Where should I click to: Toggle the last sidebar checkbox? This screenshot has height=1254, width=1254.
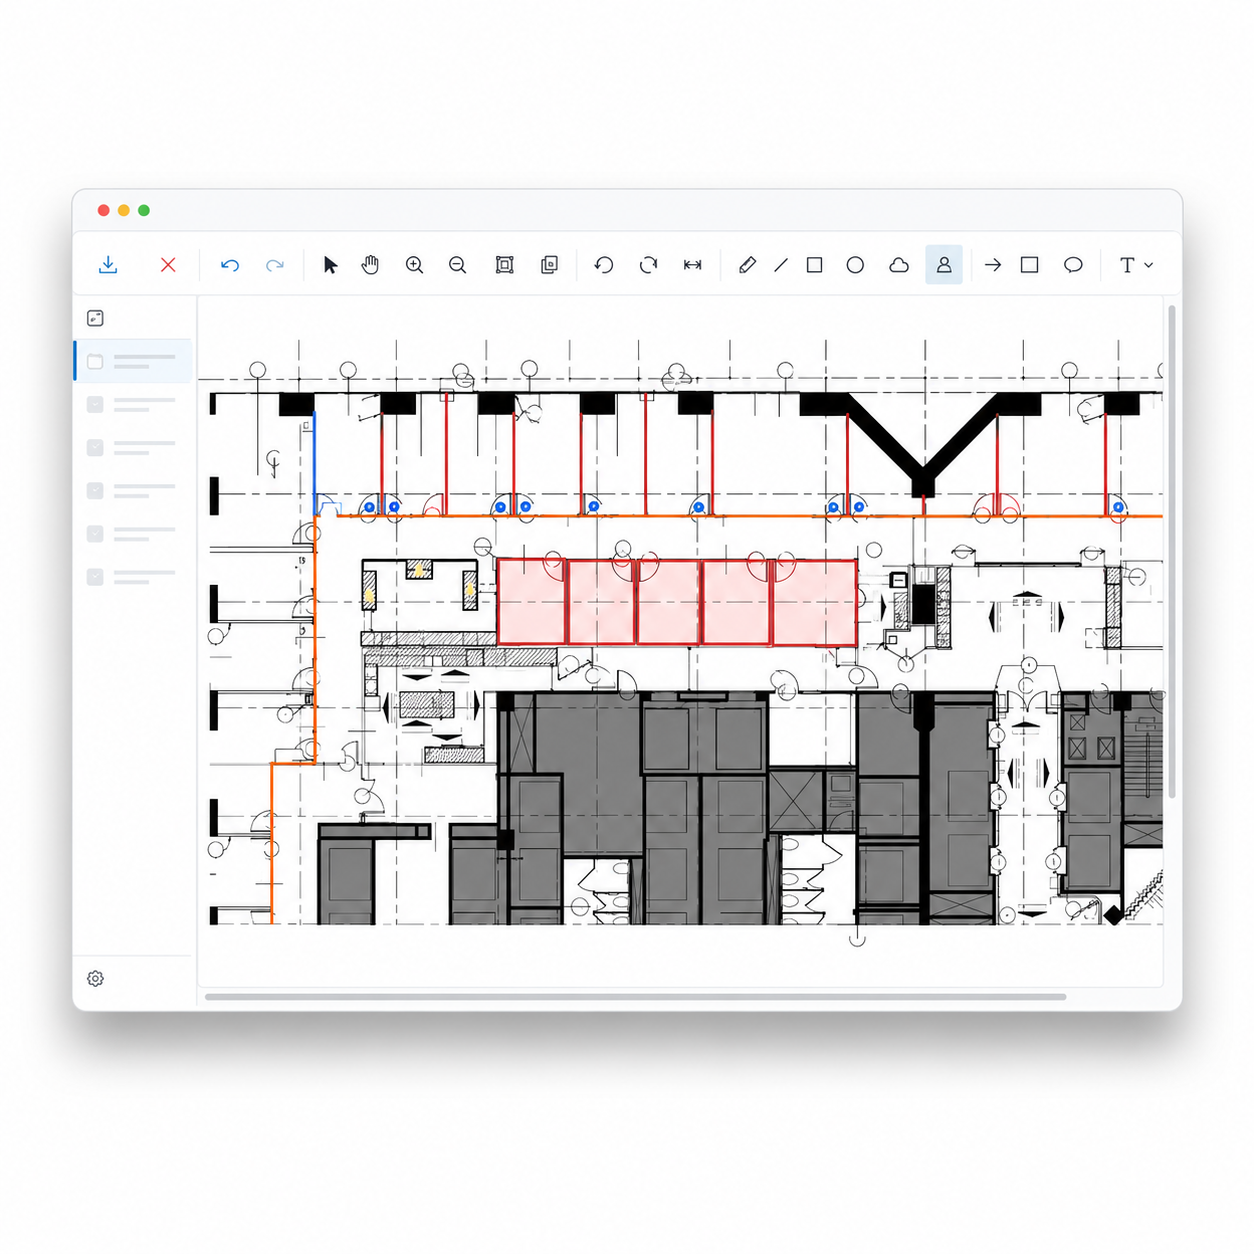95,577
